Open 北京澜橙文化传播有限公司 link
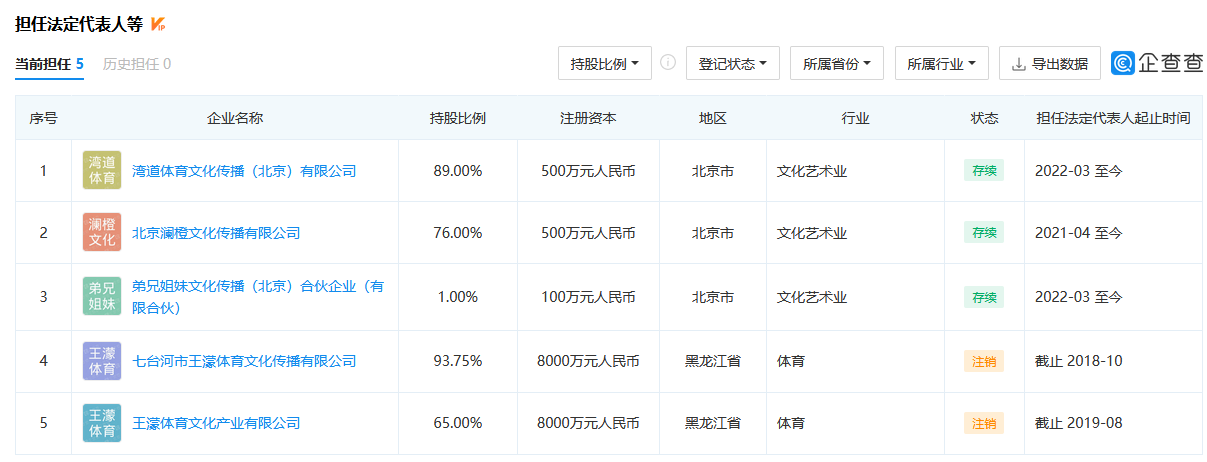 pyautogui.click(x=216, y=233)
